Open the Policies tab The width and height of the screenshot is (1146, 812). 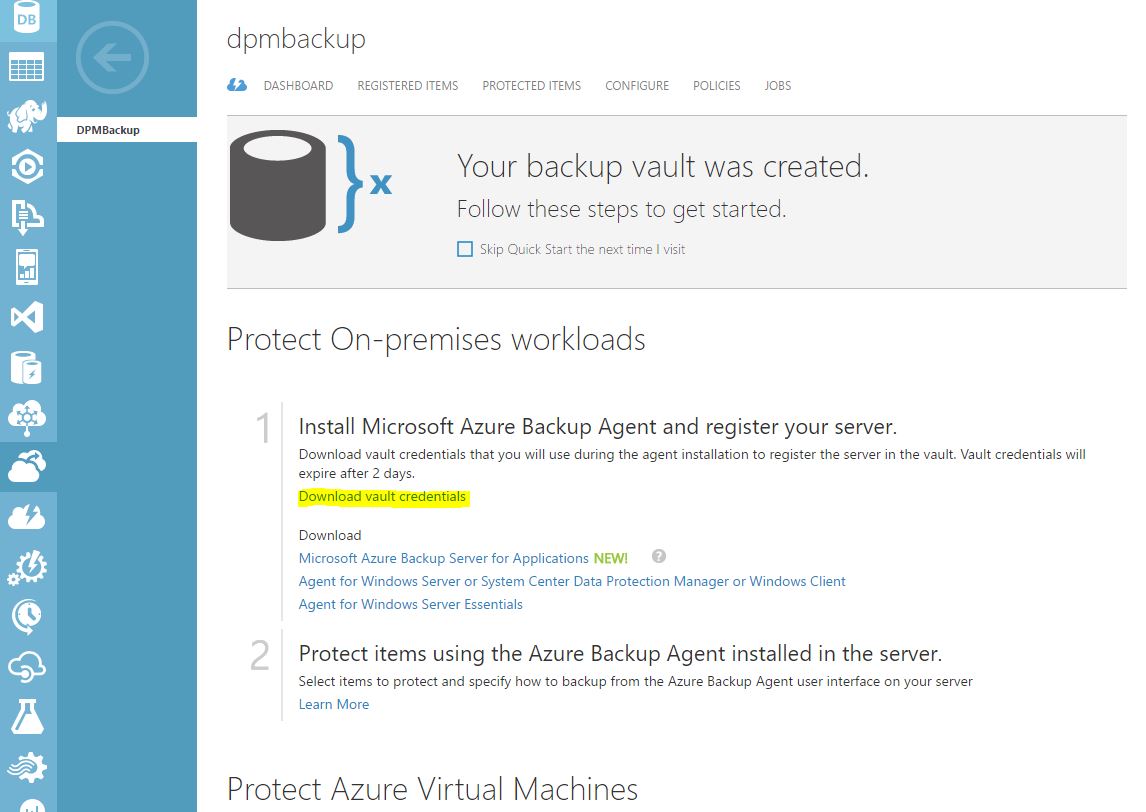pos(716,86)
